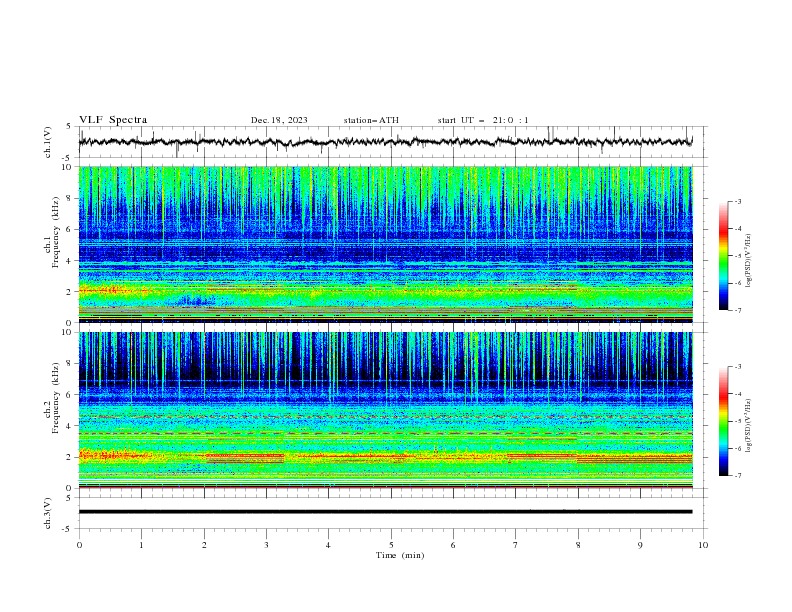Click the lower color scale bar beside ch.2

(x=723, y=421)
